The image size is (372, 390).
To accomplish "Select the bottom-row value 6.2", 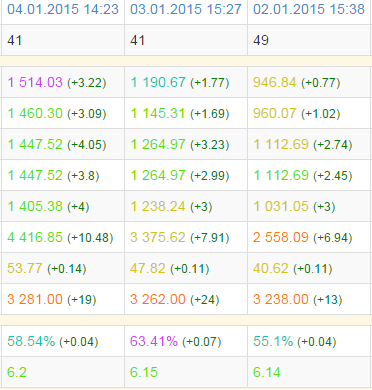I will (x=17, y=372).
